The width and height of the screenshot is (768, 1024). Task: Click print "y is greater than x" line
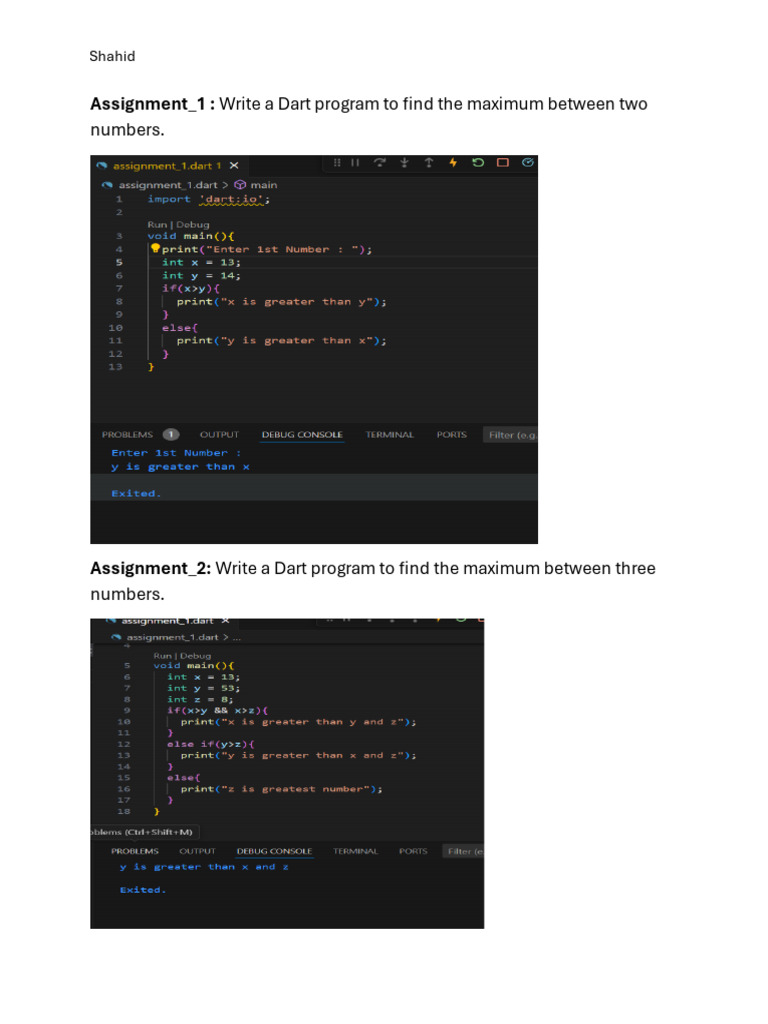point(281,340)
